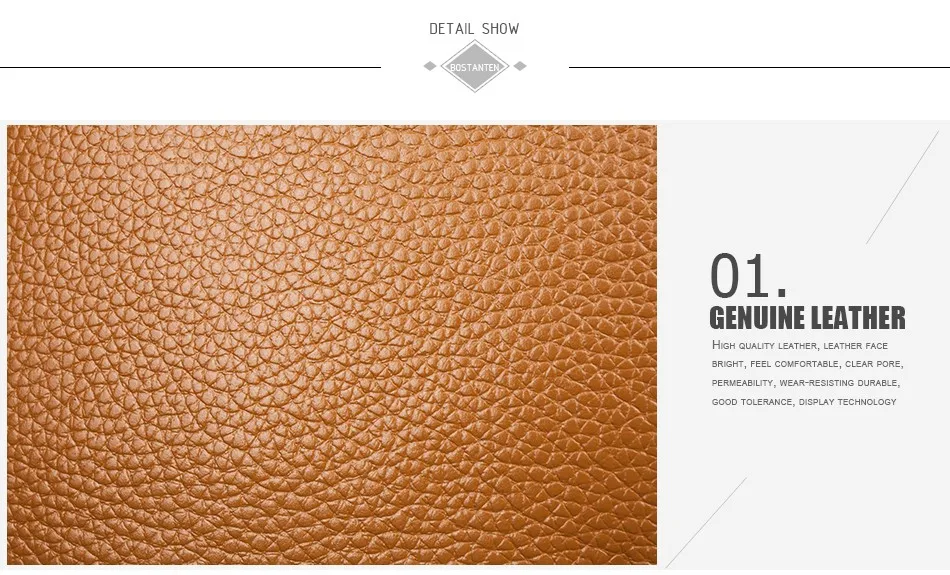Screen dimensions: 950x575
Task: Click the line 'bright, feel comfortable, clear pore,'
Action: tap(808, 364)
